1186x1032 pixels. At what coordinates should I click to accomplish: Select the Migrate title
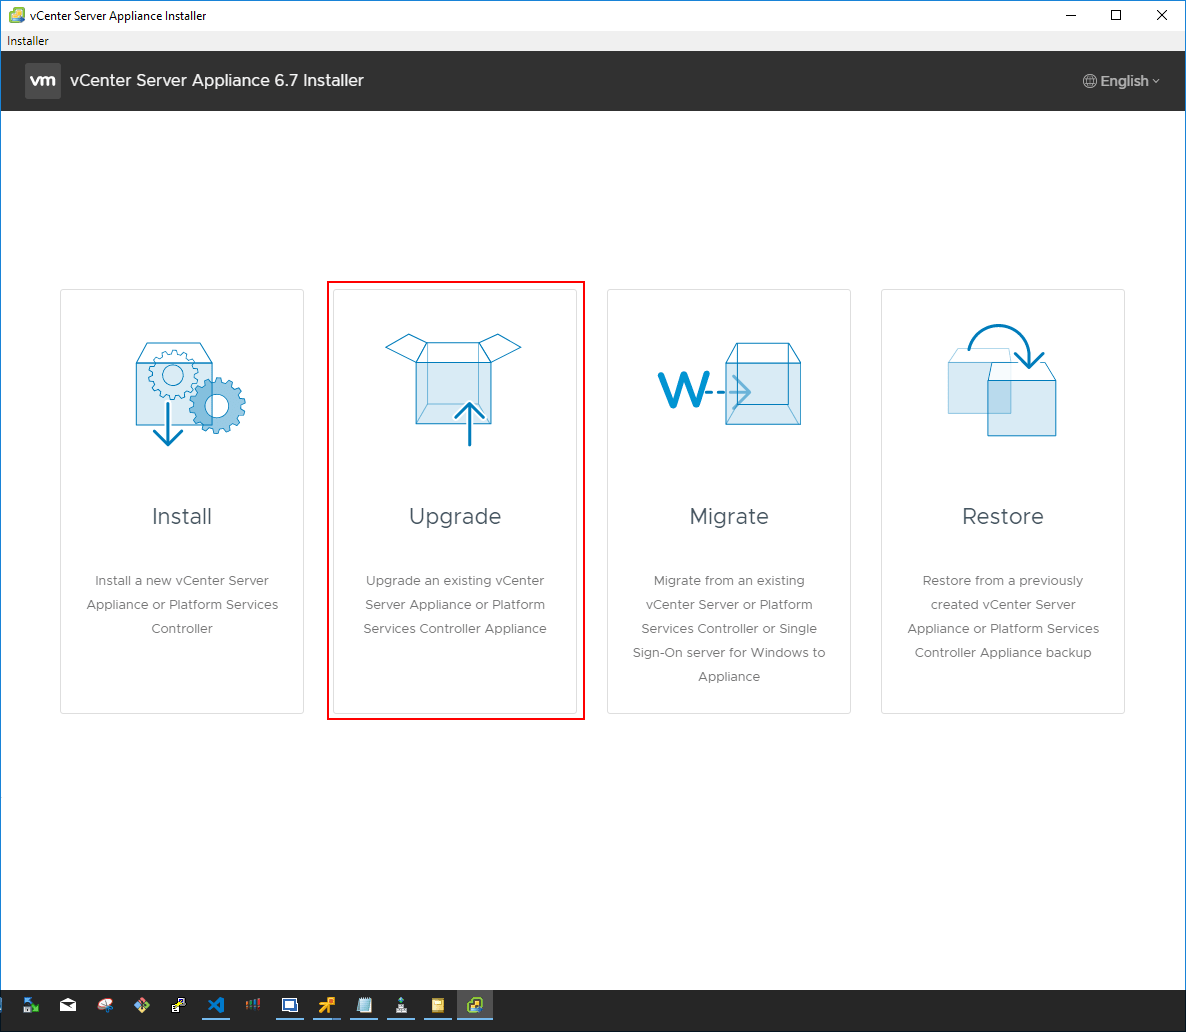[728, 517]
